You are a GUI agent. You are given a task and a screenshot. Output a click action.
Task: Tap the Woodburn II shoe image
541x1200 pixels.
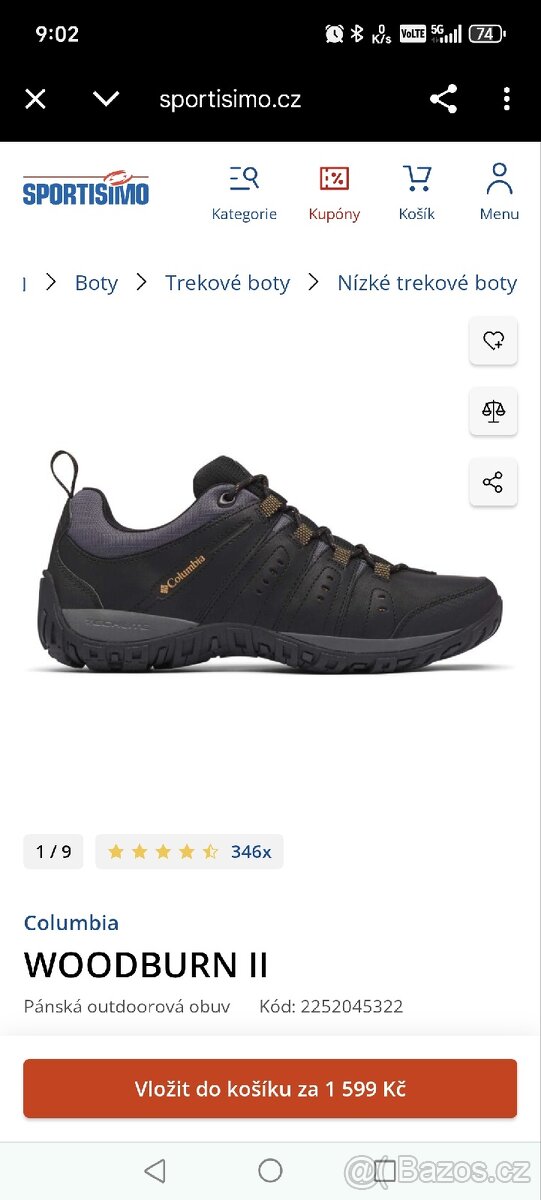[270, 562]
